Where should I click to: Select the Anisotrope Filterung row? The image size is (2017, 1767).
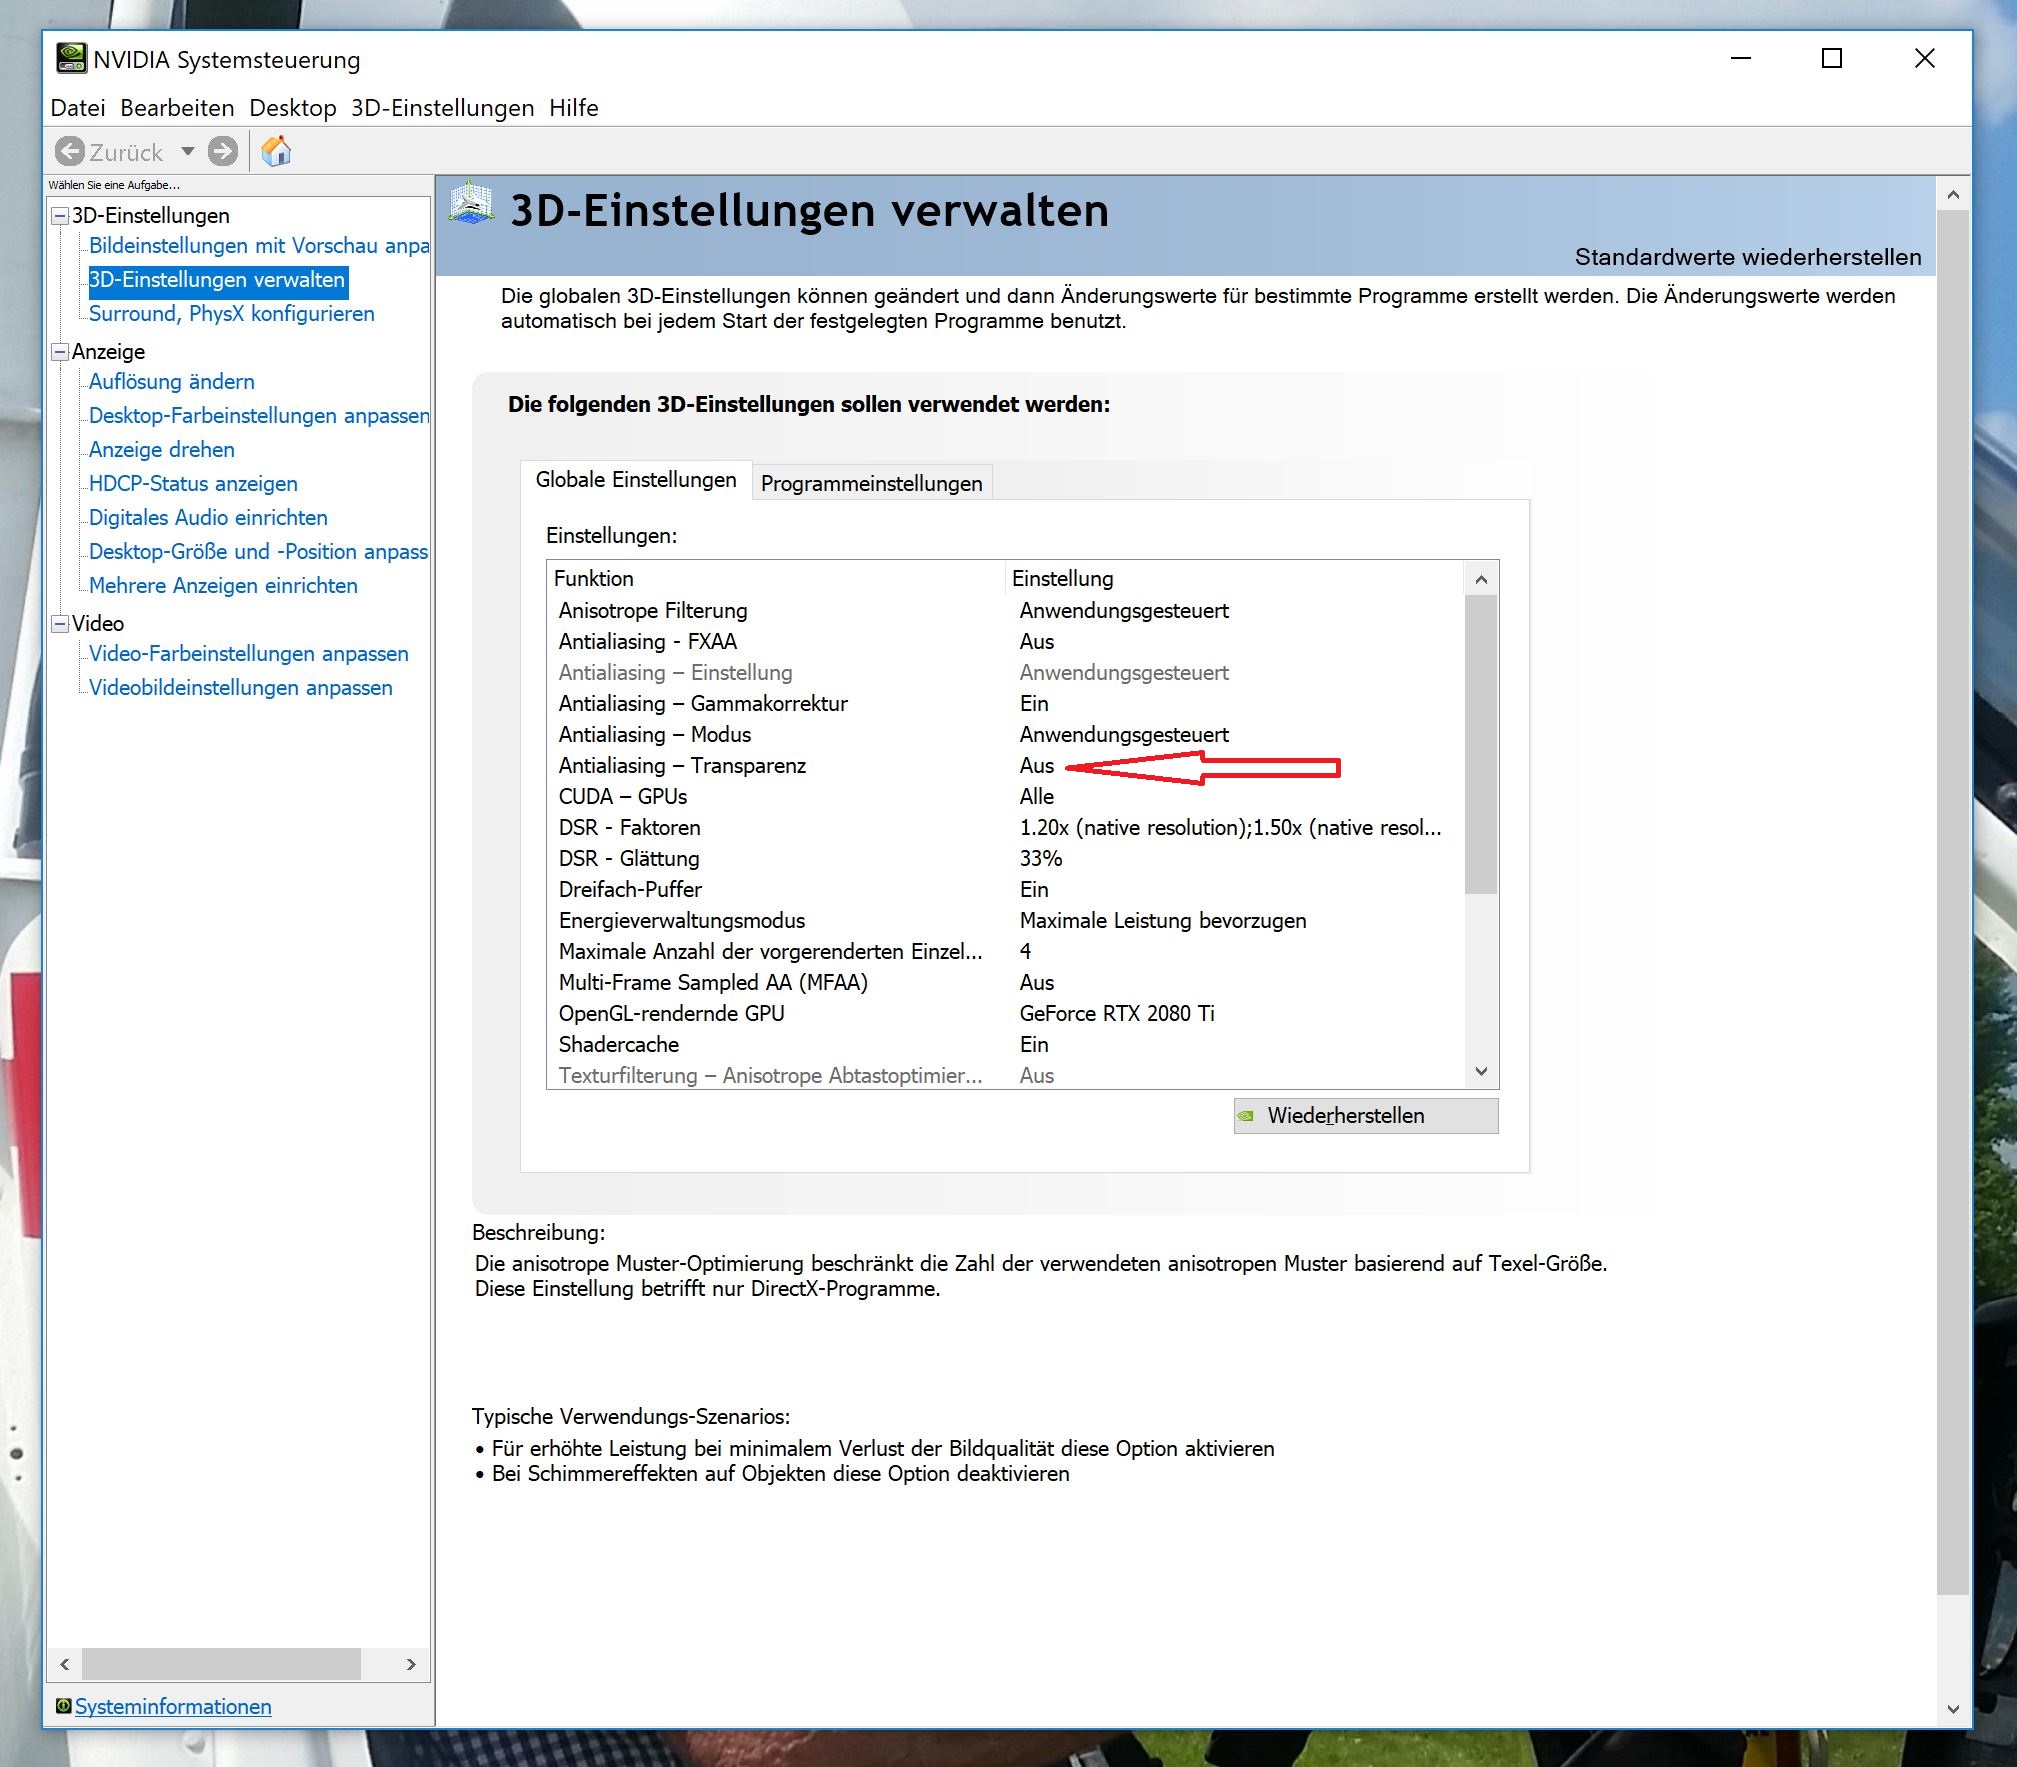click(1005, 611)
